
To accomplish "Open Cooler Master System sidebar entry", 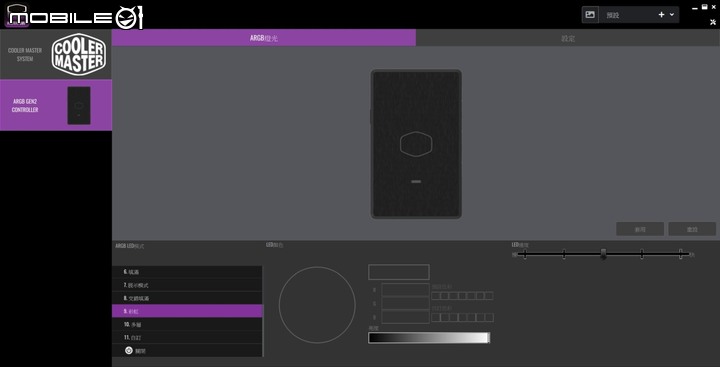I will coord(56,54).
